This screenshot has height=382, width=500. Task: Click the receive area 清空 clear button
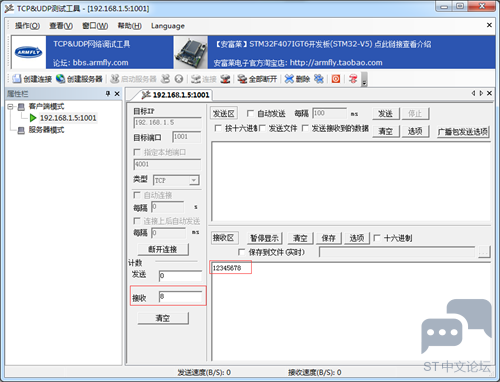pyautogui.click(x=300, y=238)
